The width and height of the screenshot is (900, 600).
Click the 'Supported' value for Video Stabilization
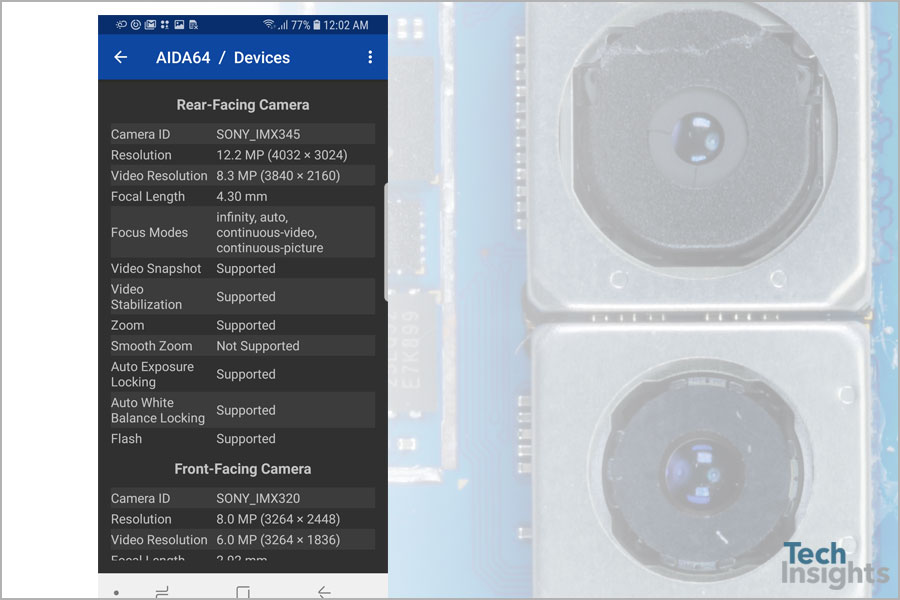tap(246, 296)
